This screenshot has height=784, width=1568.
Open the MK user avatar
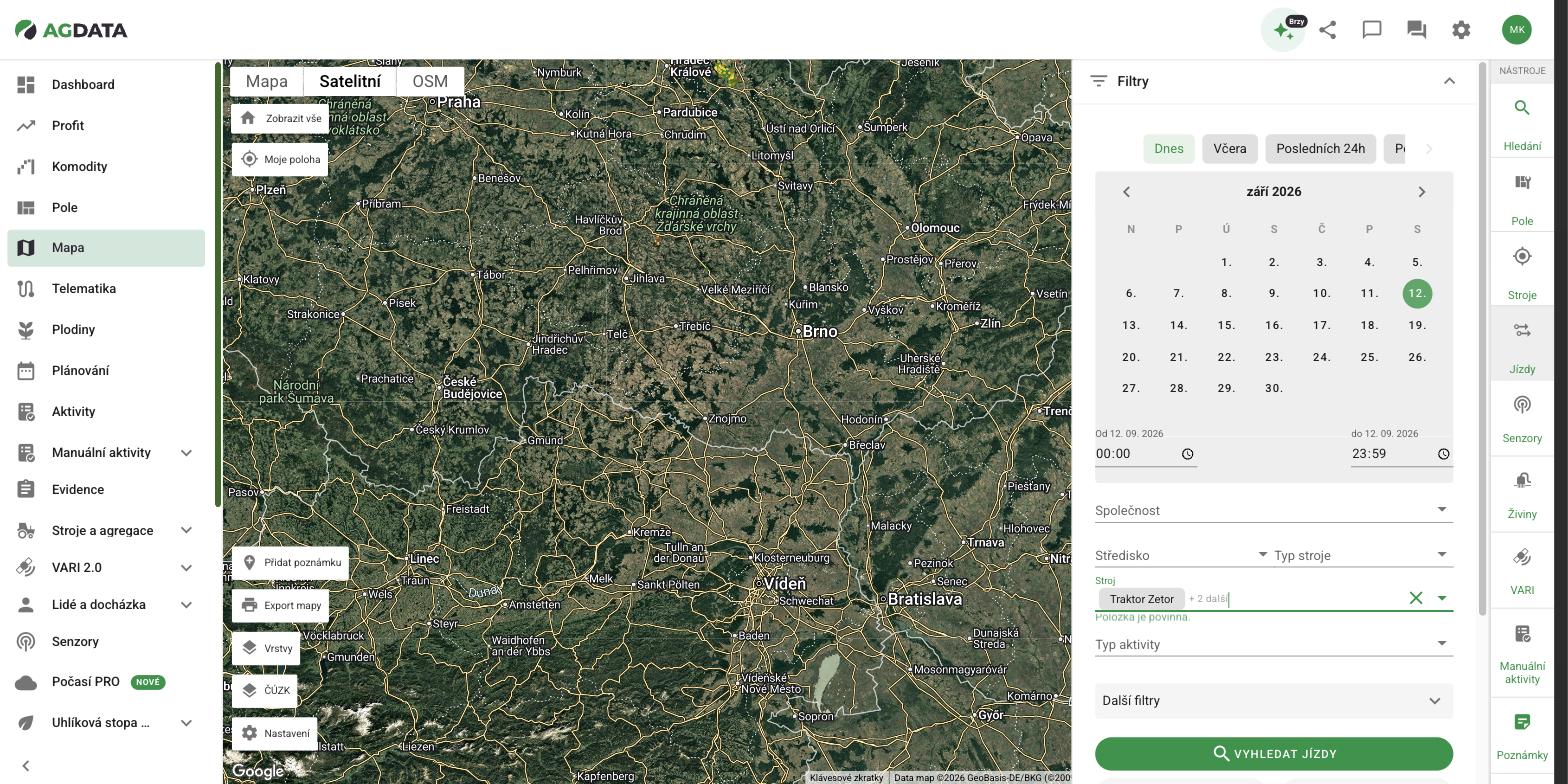click(1517, 30)
